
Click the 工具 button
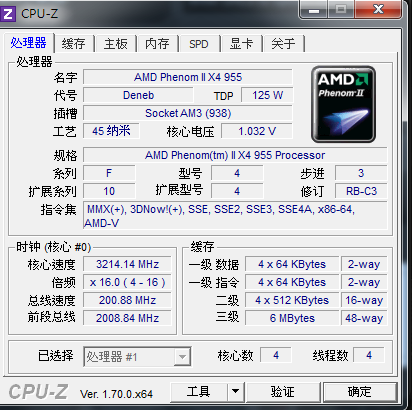click(199, 392)
